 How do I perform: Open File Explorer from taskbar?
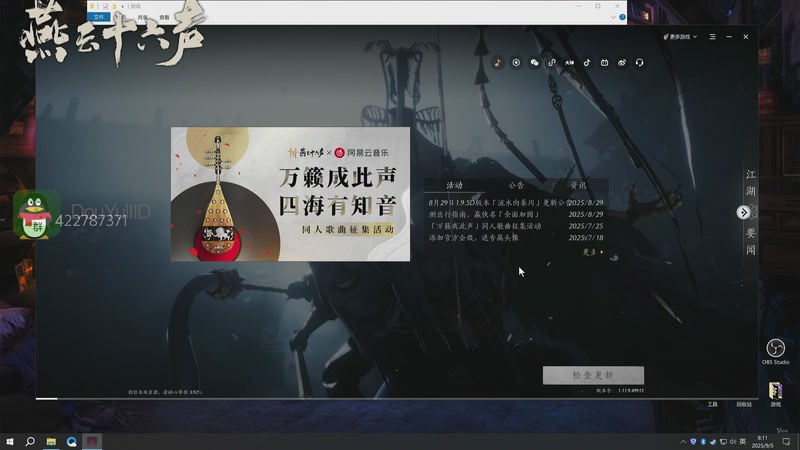coord(51,441)
